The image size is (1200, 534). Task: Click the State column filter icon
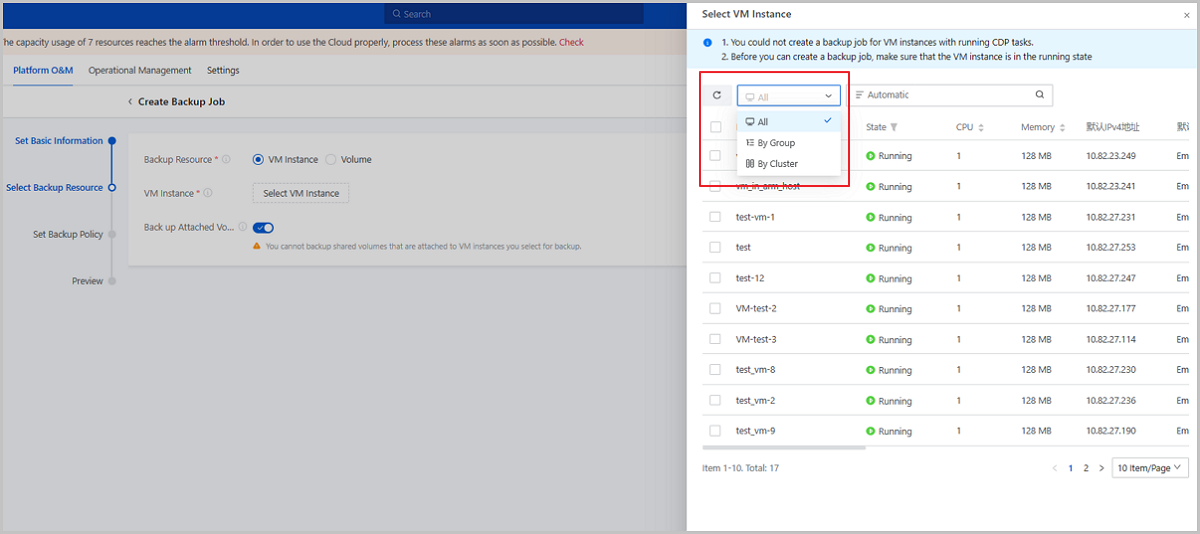click(x=894, y=128)
